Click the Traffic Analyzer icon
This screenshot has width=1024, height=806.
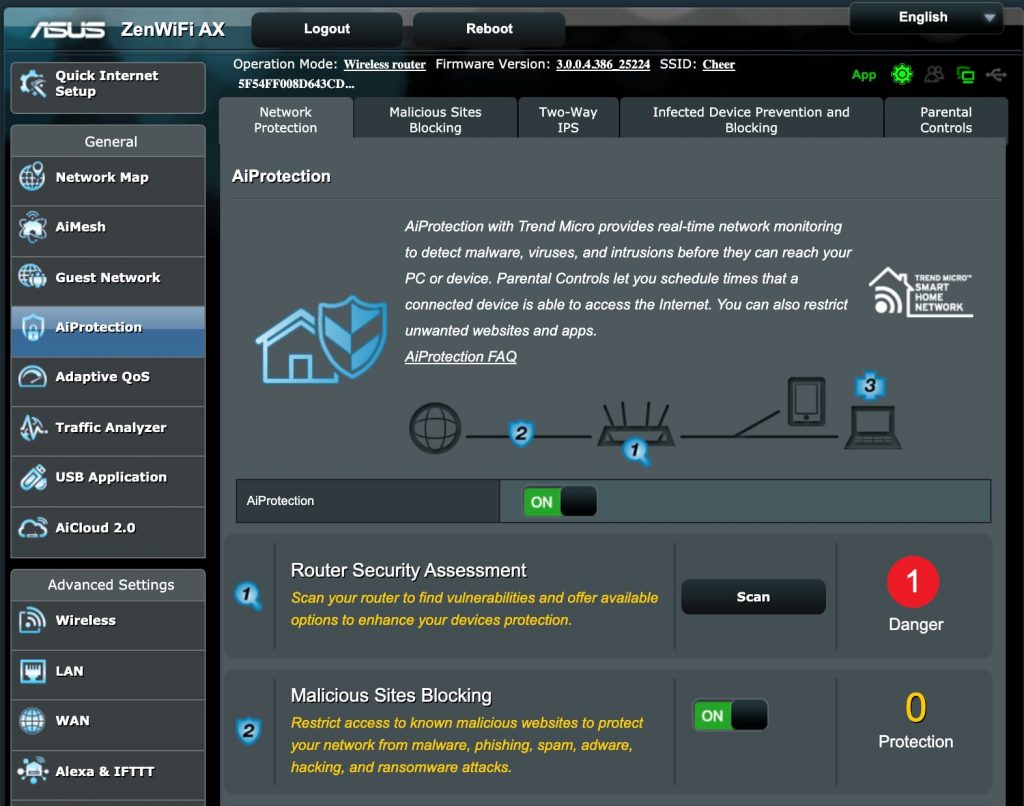(x=32, y=427)
